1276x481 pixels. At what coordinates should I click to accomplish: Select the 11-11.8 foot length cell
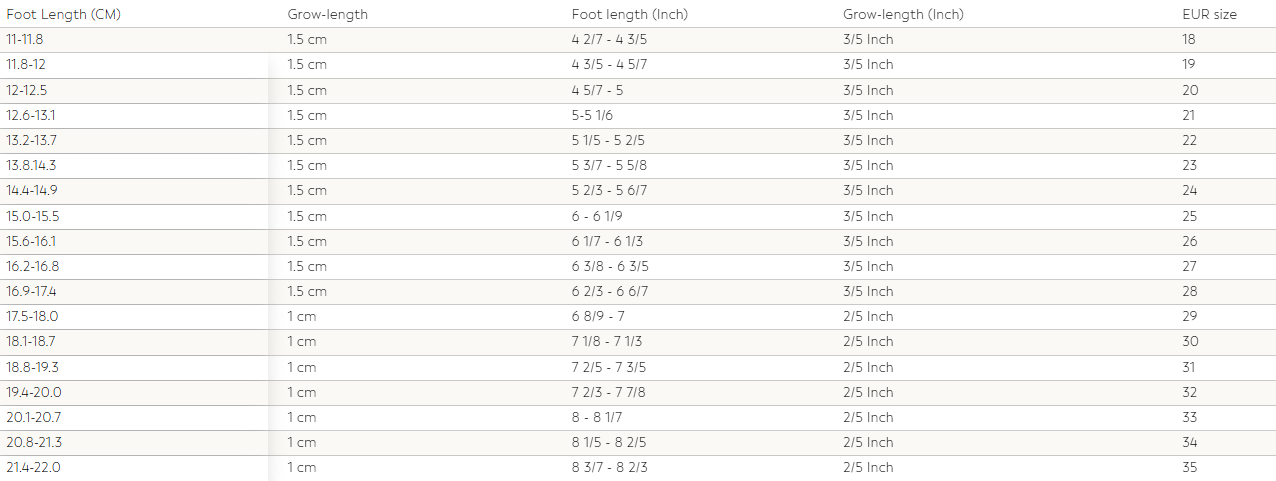(x=25, y=40)
